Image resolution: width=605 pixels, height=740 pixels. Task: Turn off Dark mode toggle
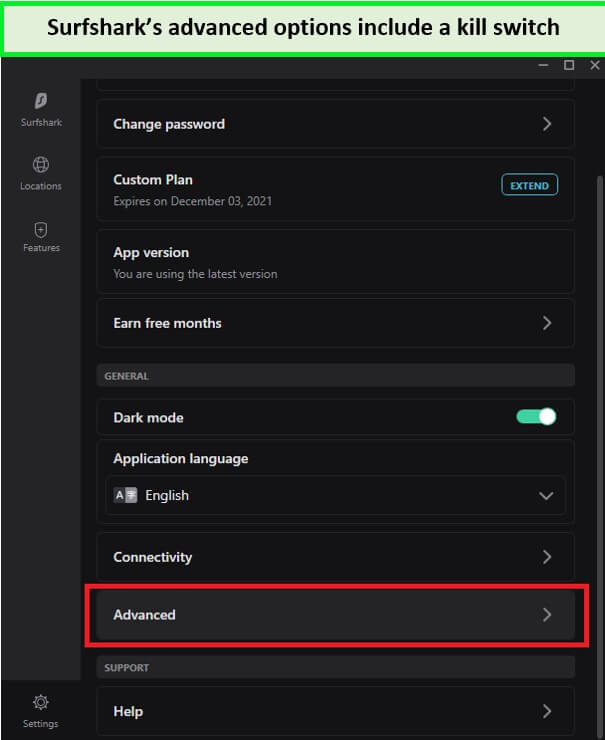tap(536, 417)
